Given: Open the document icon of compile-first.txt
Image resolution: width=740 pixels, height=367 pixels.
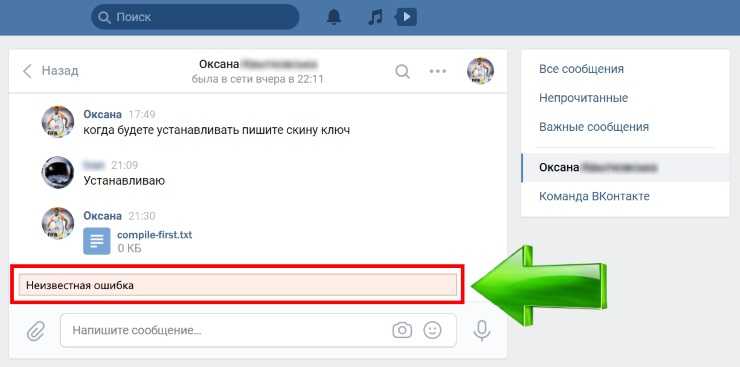Looking at the screenshot, I should click(x=97, y=241).
